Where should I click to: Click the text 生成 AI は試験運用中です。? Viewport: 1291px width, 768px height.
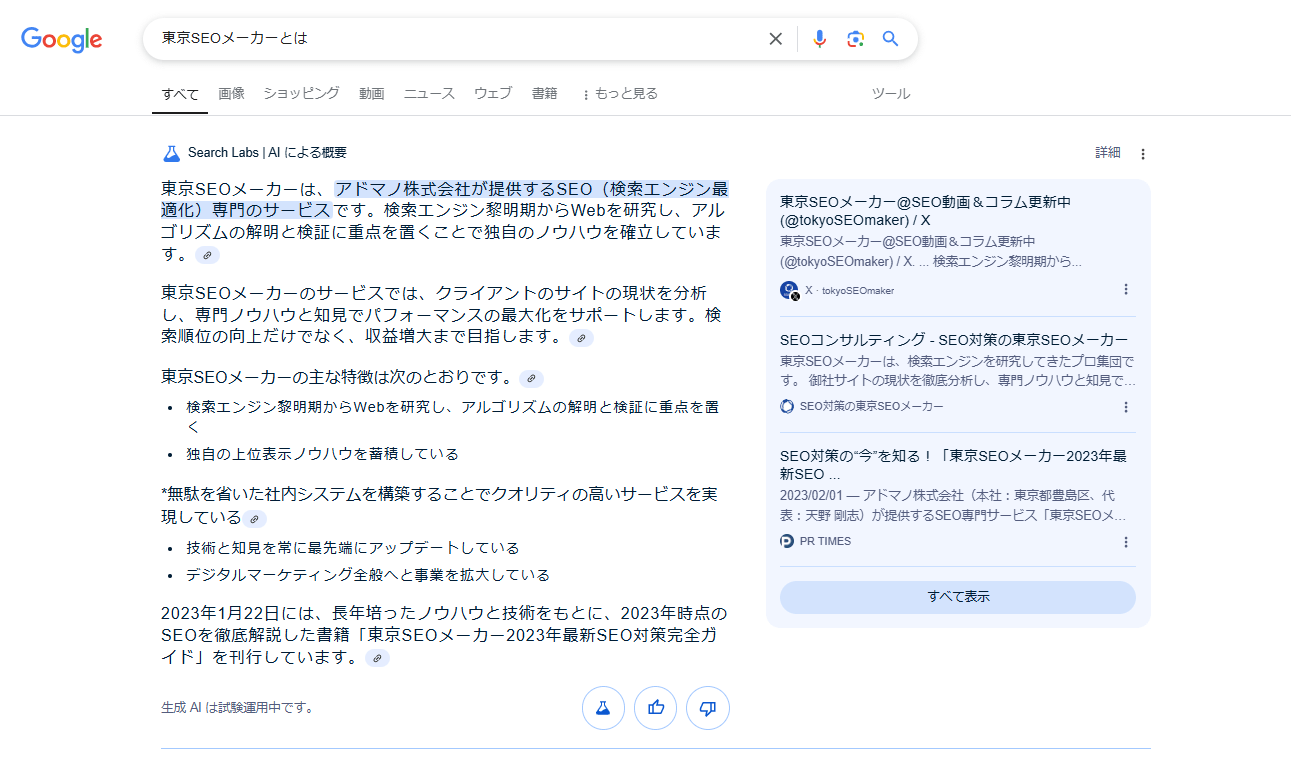[x=238, y=708]
